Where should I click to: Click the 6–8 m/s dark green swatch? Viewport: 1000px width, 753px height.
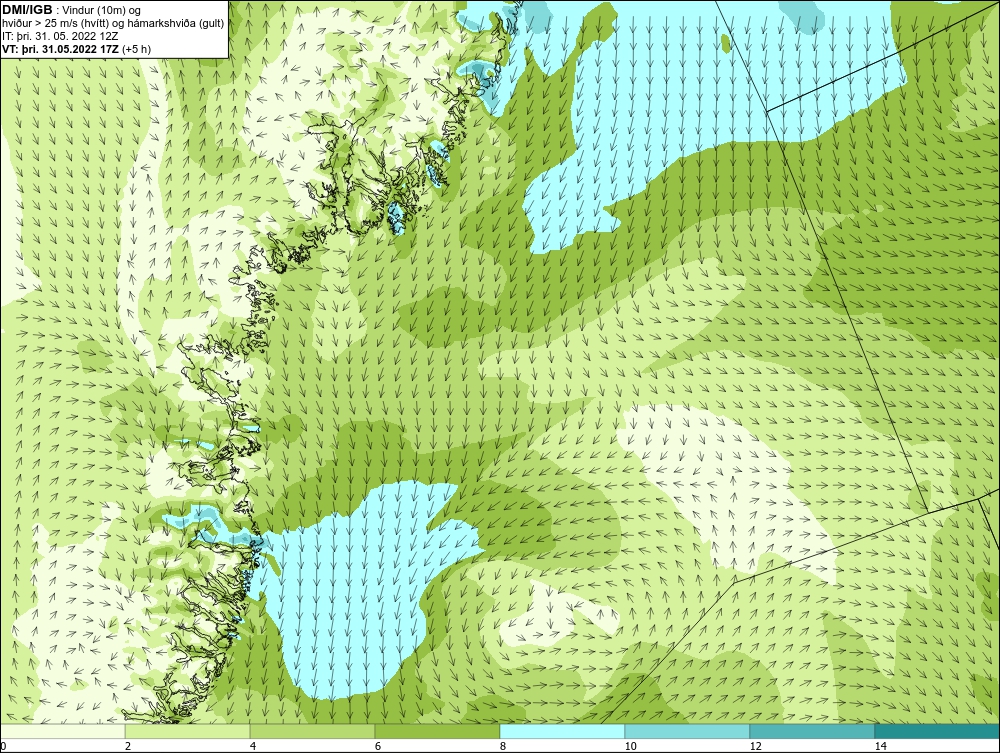[x=438, y=731]
